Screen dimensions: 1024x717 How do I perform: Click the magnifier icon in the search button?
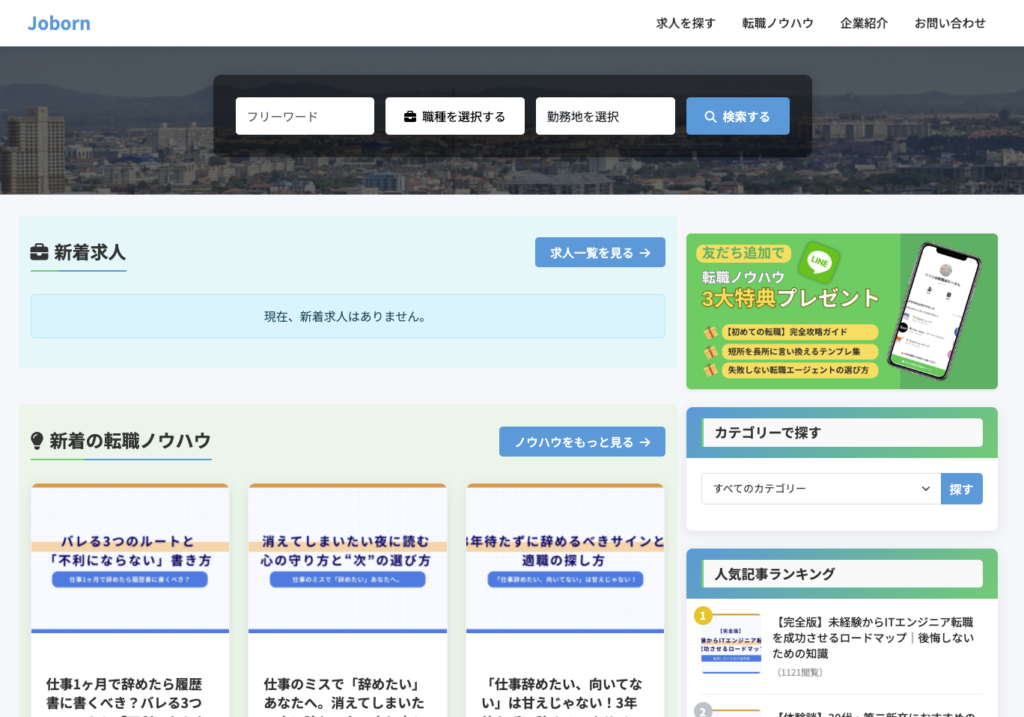click(710, 117)
